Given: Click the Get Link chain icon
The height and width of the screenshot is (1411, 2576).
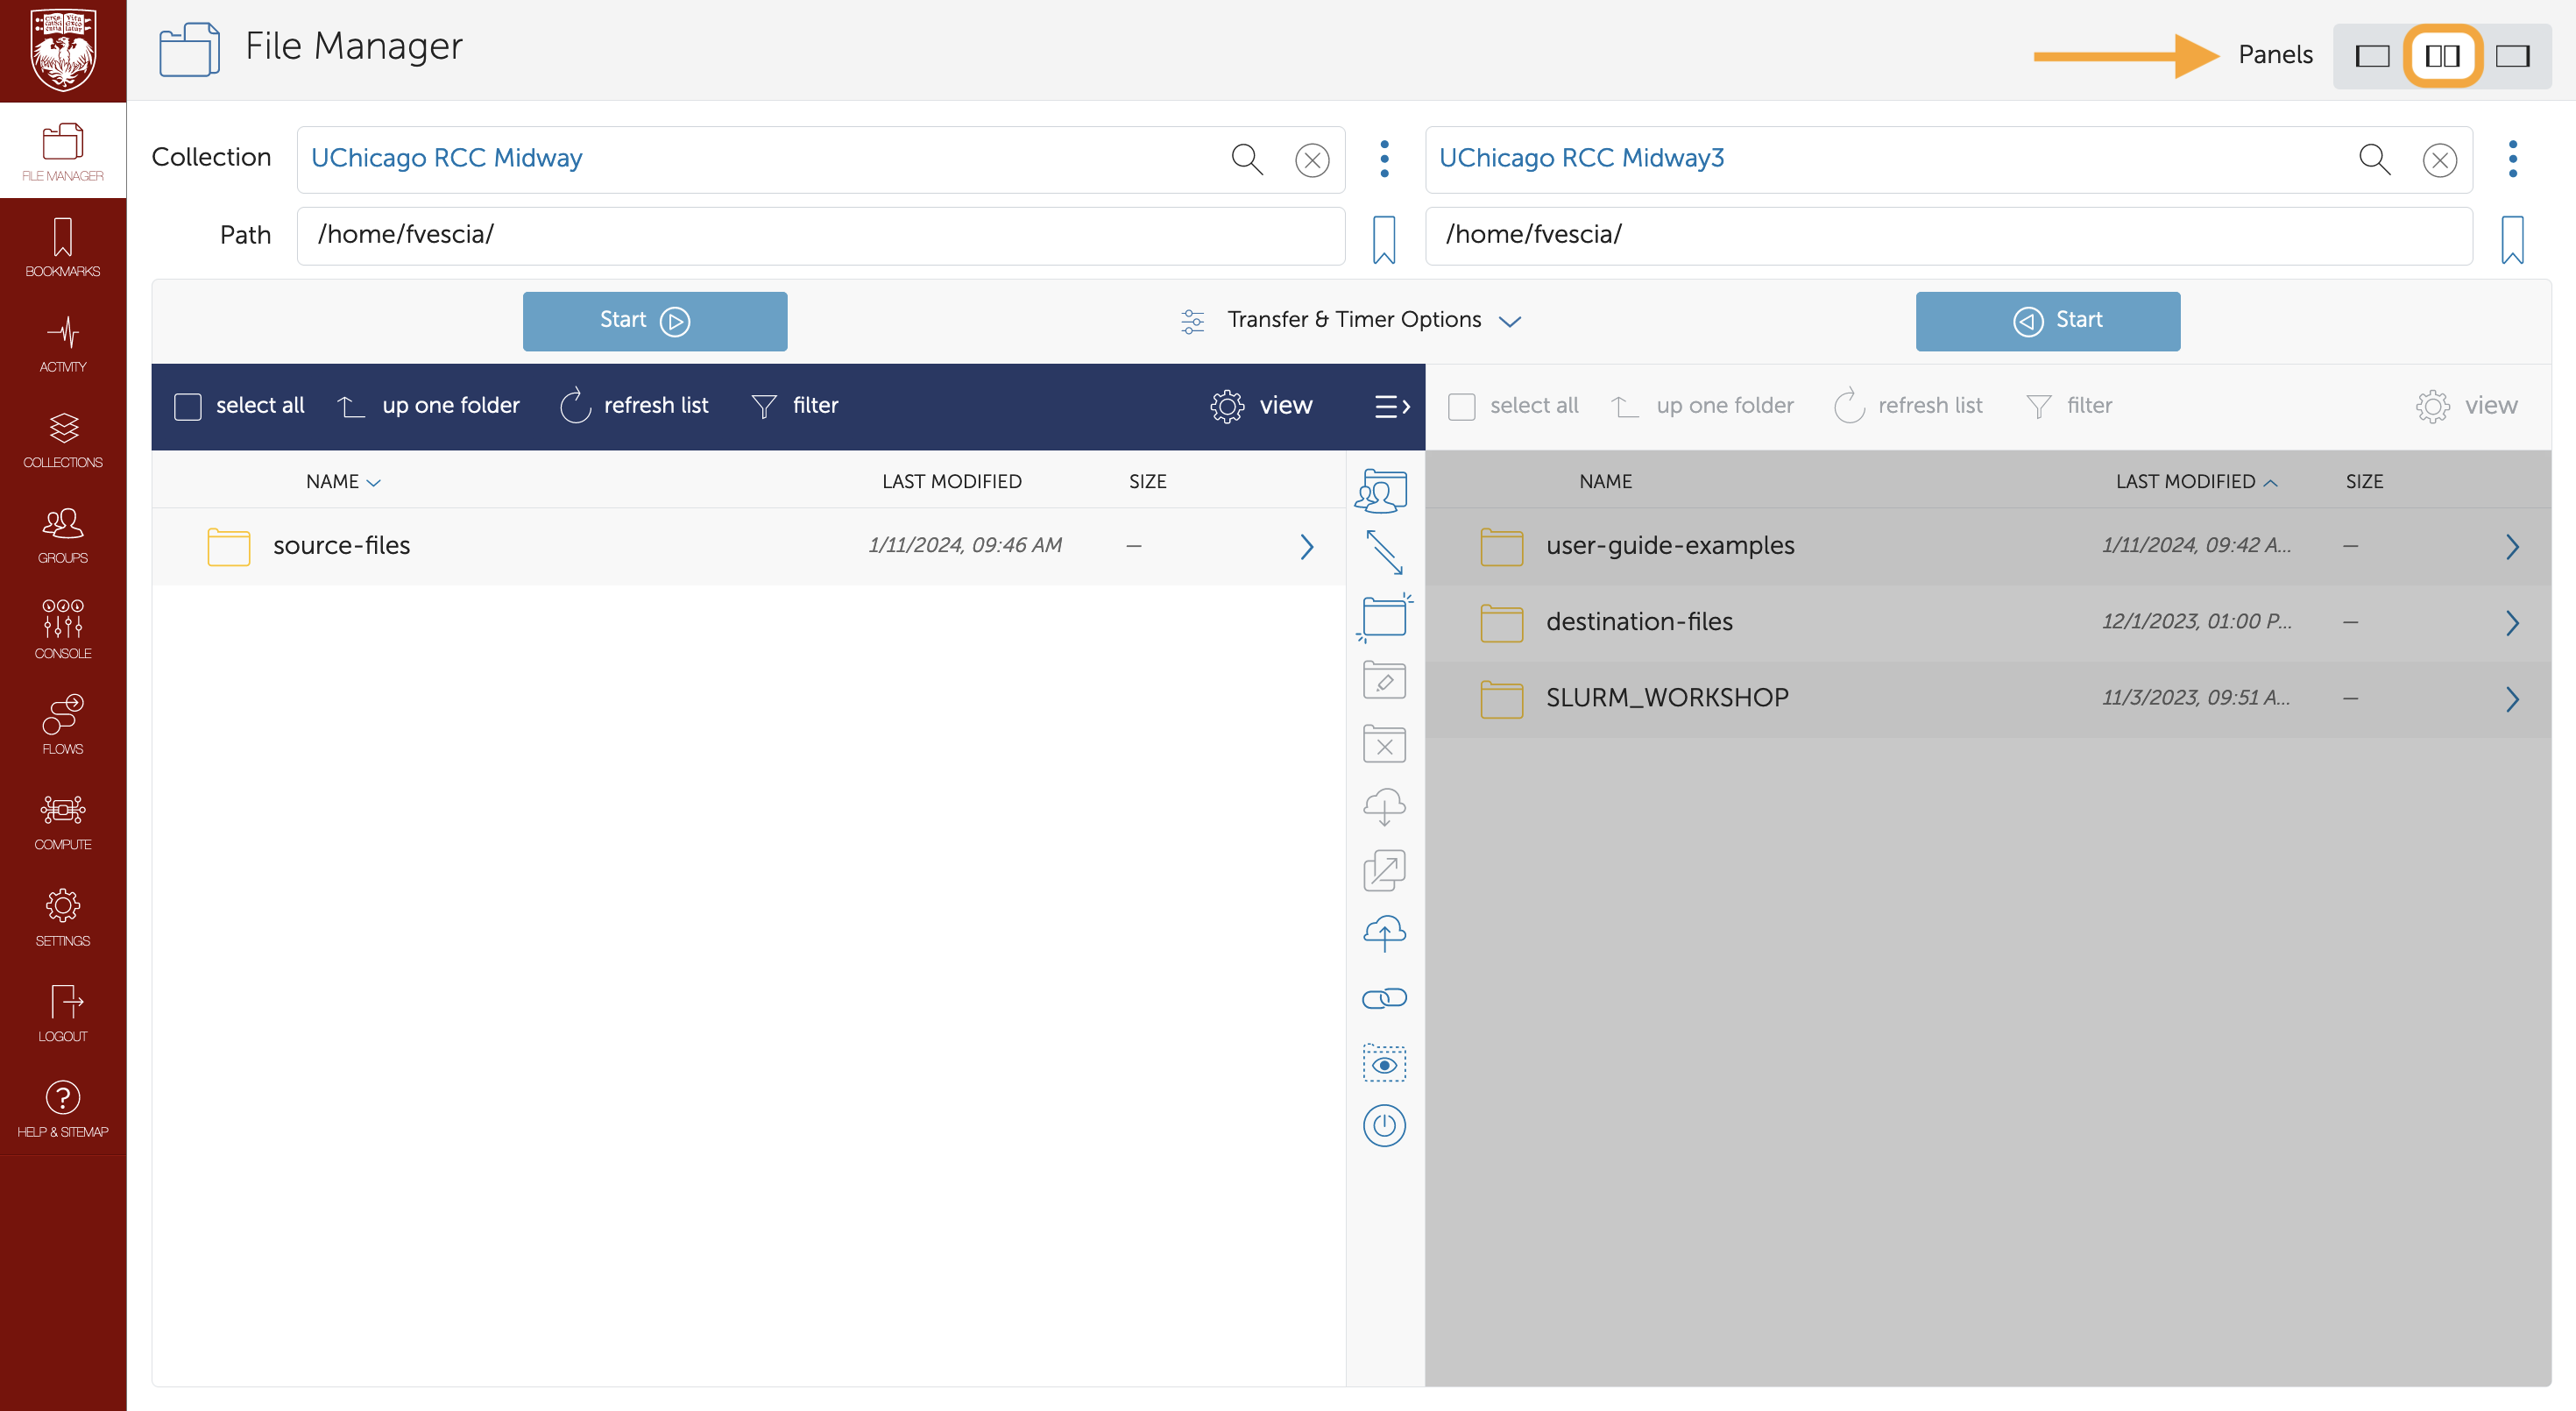Looking at the screenshot, I should (1384, 998).
